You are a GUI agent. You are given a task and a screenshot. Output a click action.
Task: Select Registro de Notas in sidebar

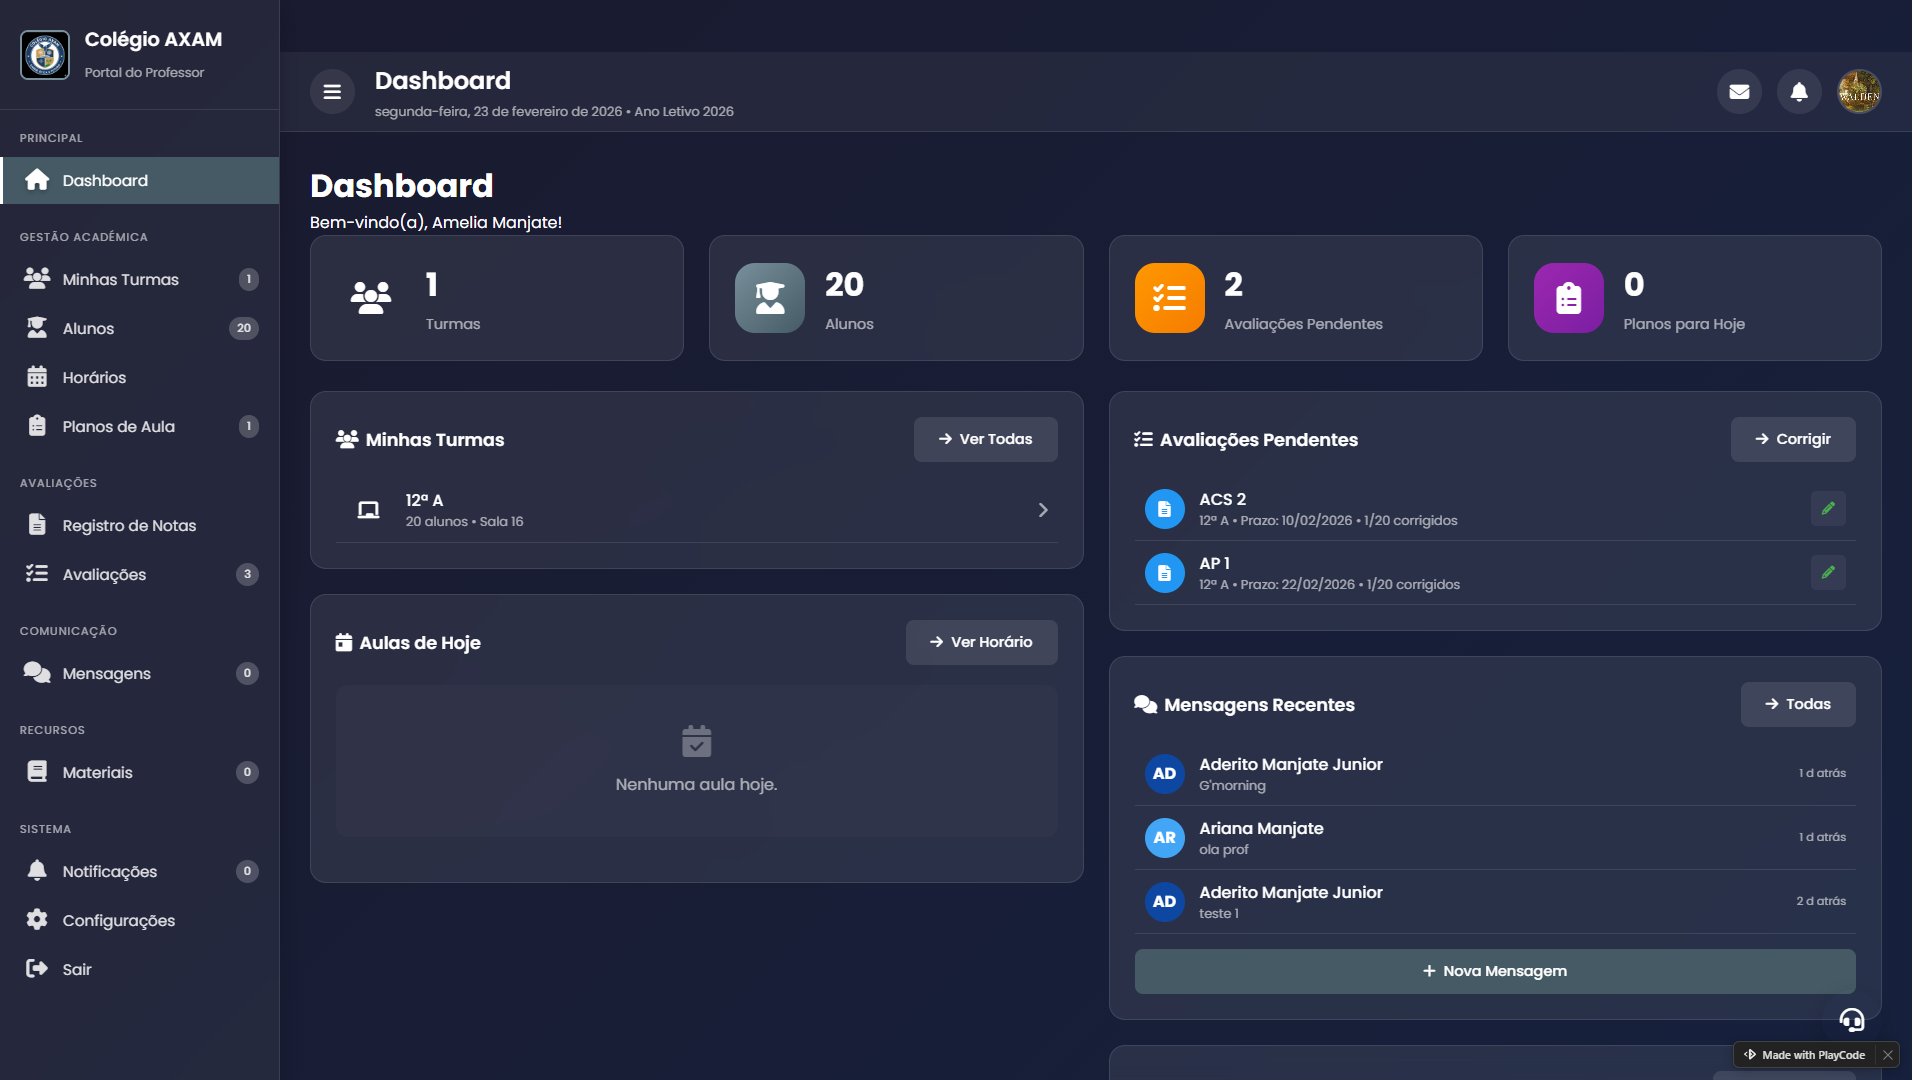tap(129, 526)
